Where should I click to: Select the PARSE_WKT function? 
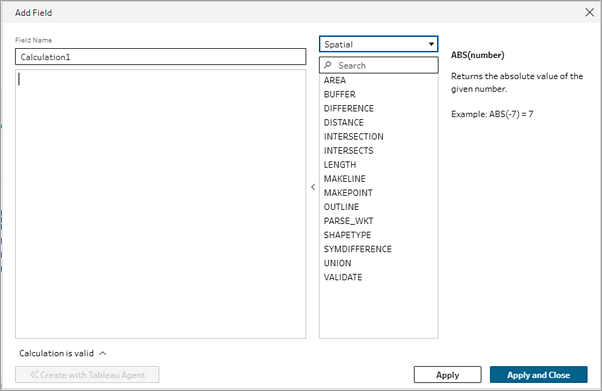[x=349, y=221]
